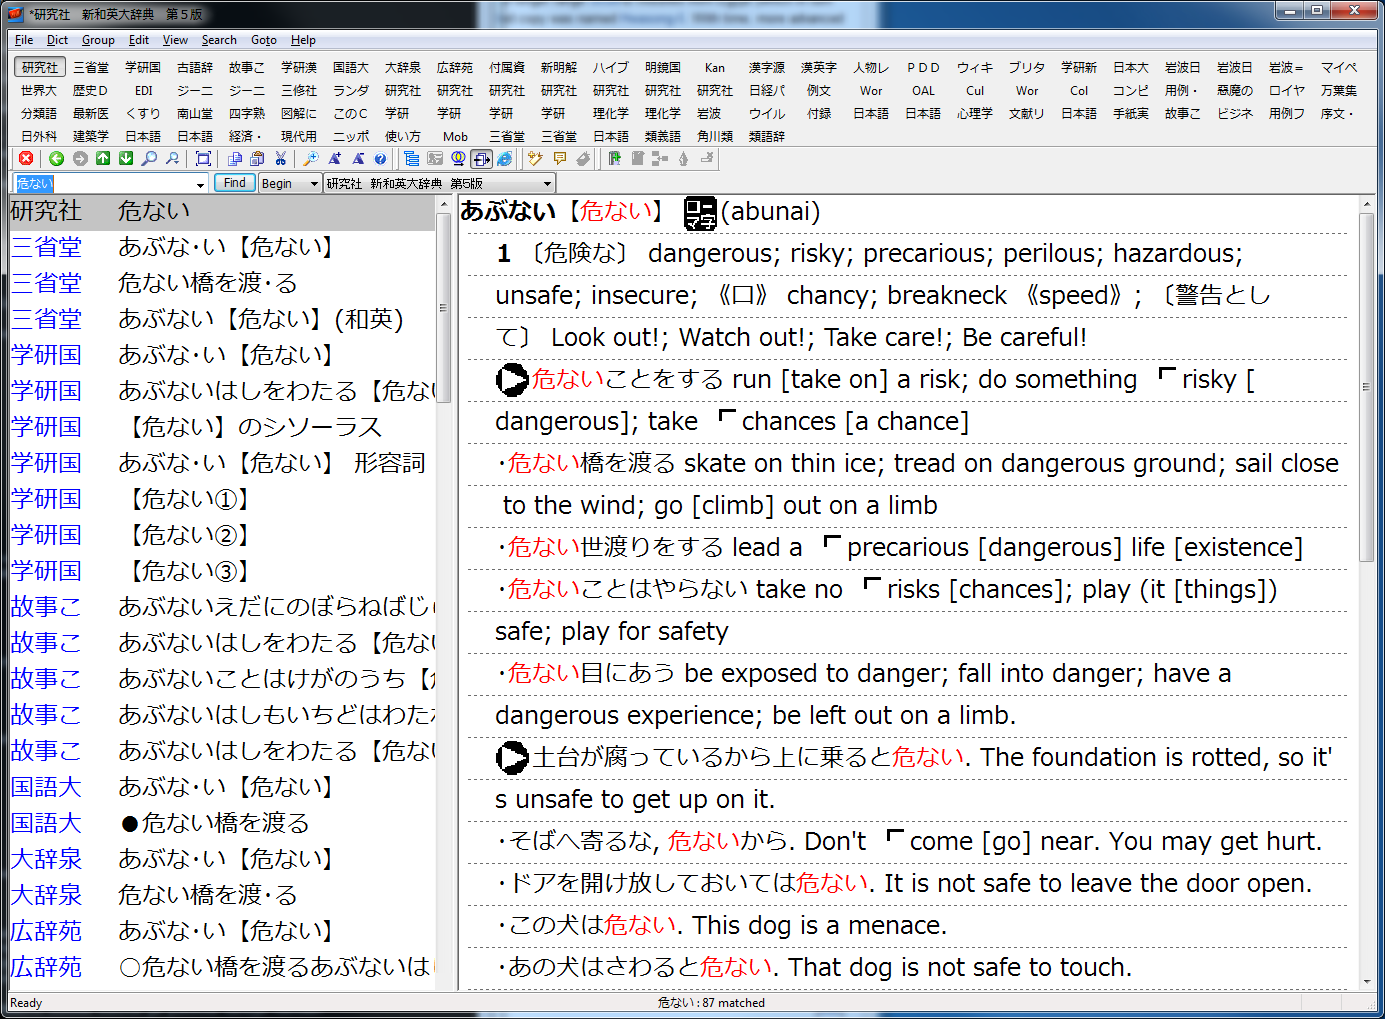Go back with the green left arrow
The height and width of the screenshot is (1019, 1385).
click(x=56, y=159)
